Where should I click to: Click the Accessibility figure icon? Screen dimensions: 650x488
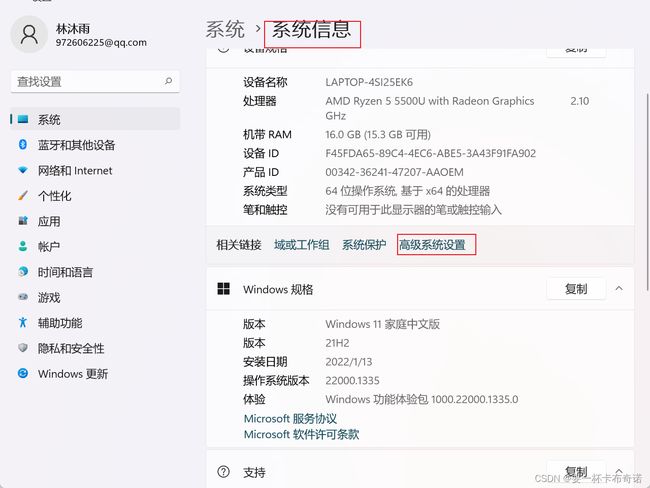(x=23, y=322)
